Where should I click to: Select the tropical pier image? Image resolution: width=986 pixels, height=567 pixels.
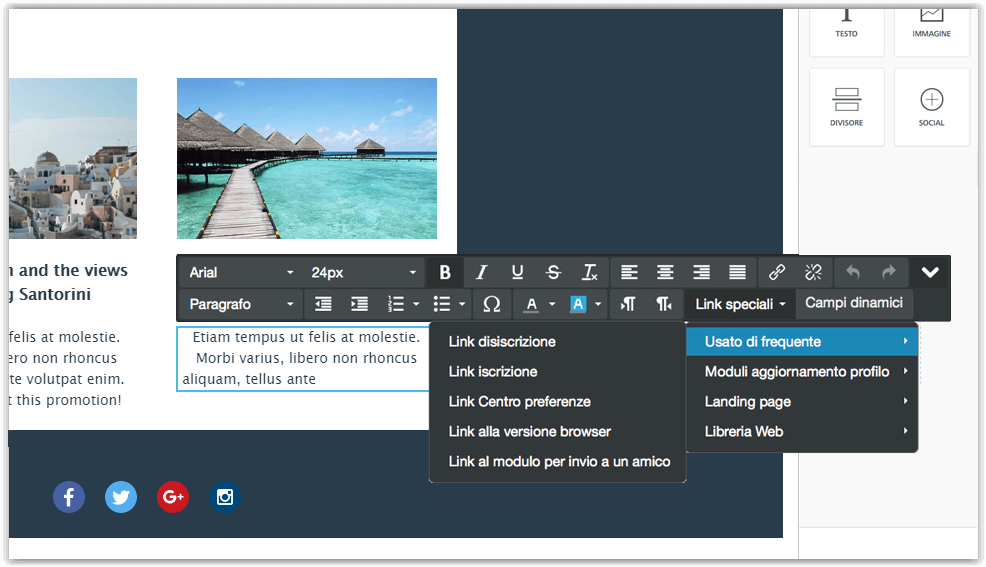[306, 158]
